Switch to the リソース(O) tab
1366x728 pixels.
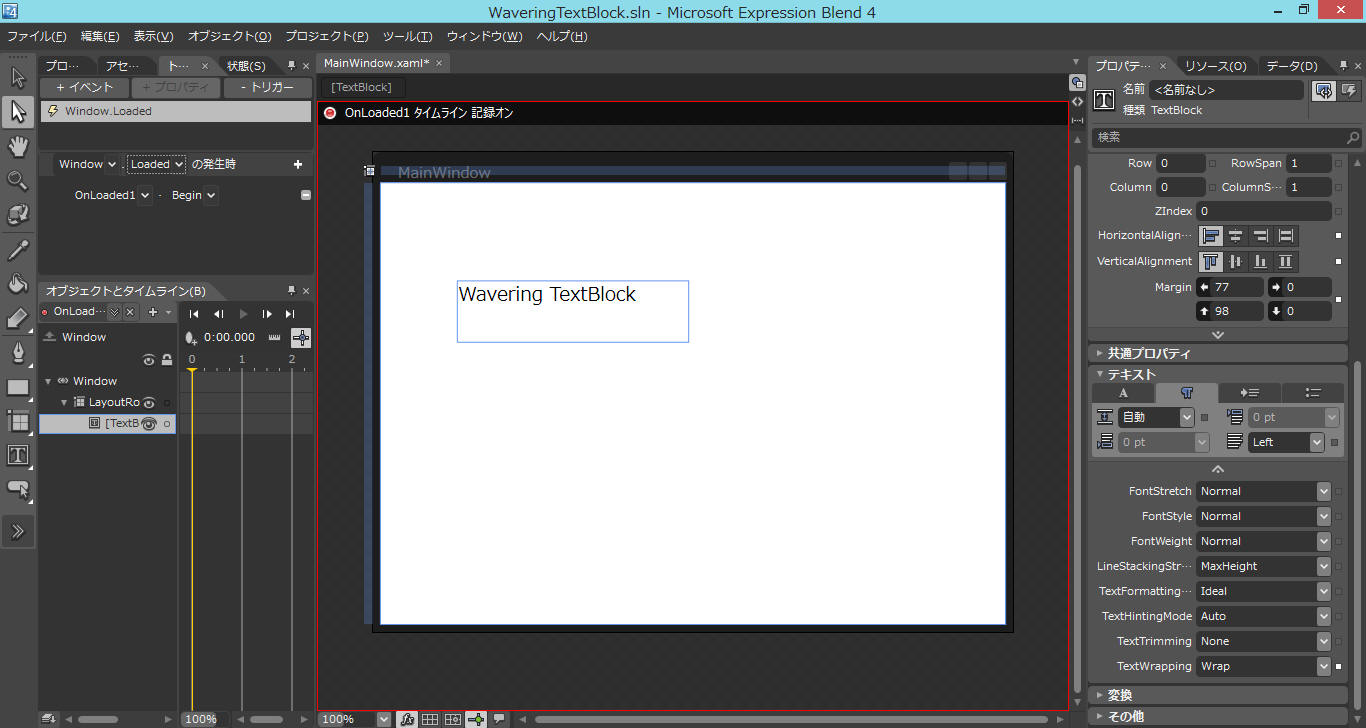click(x=1215, y=66)
